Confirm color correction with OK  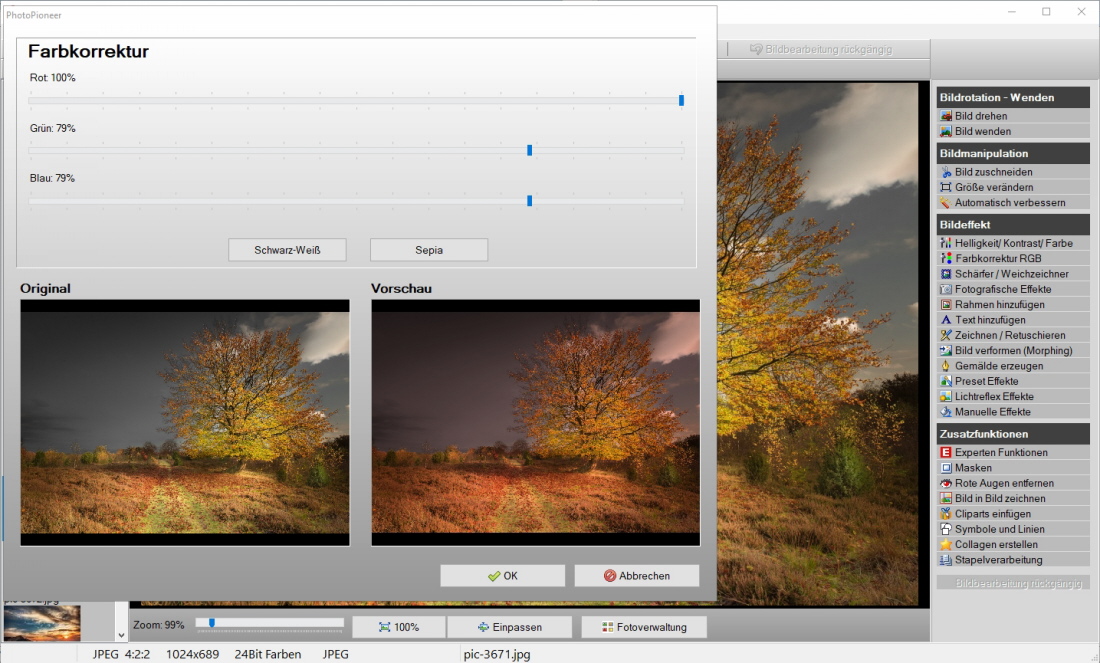502,576
